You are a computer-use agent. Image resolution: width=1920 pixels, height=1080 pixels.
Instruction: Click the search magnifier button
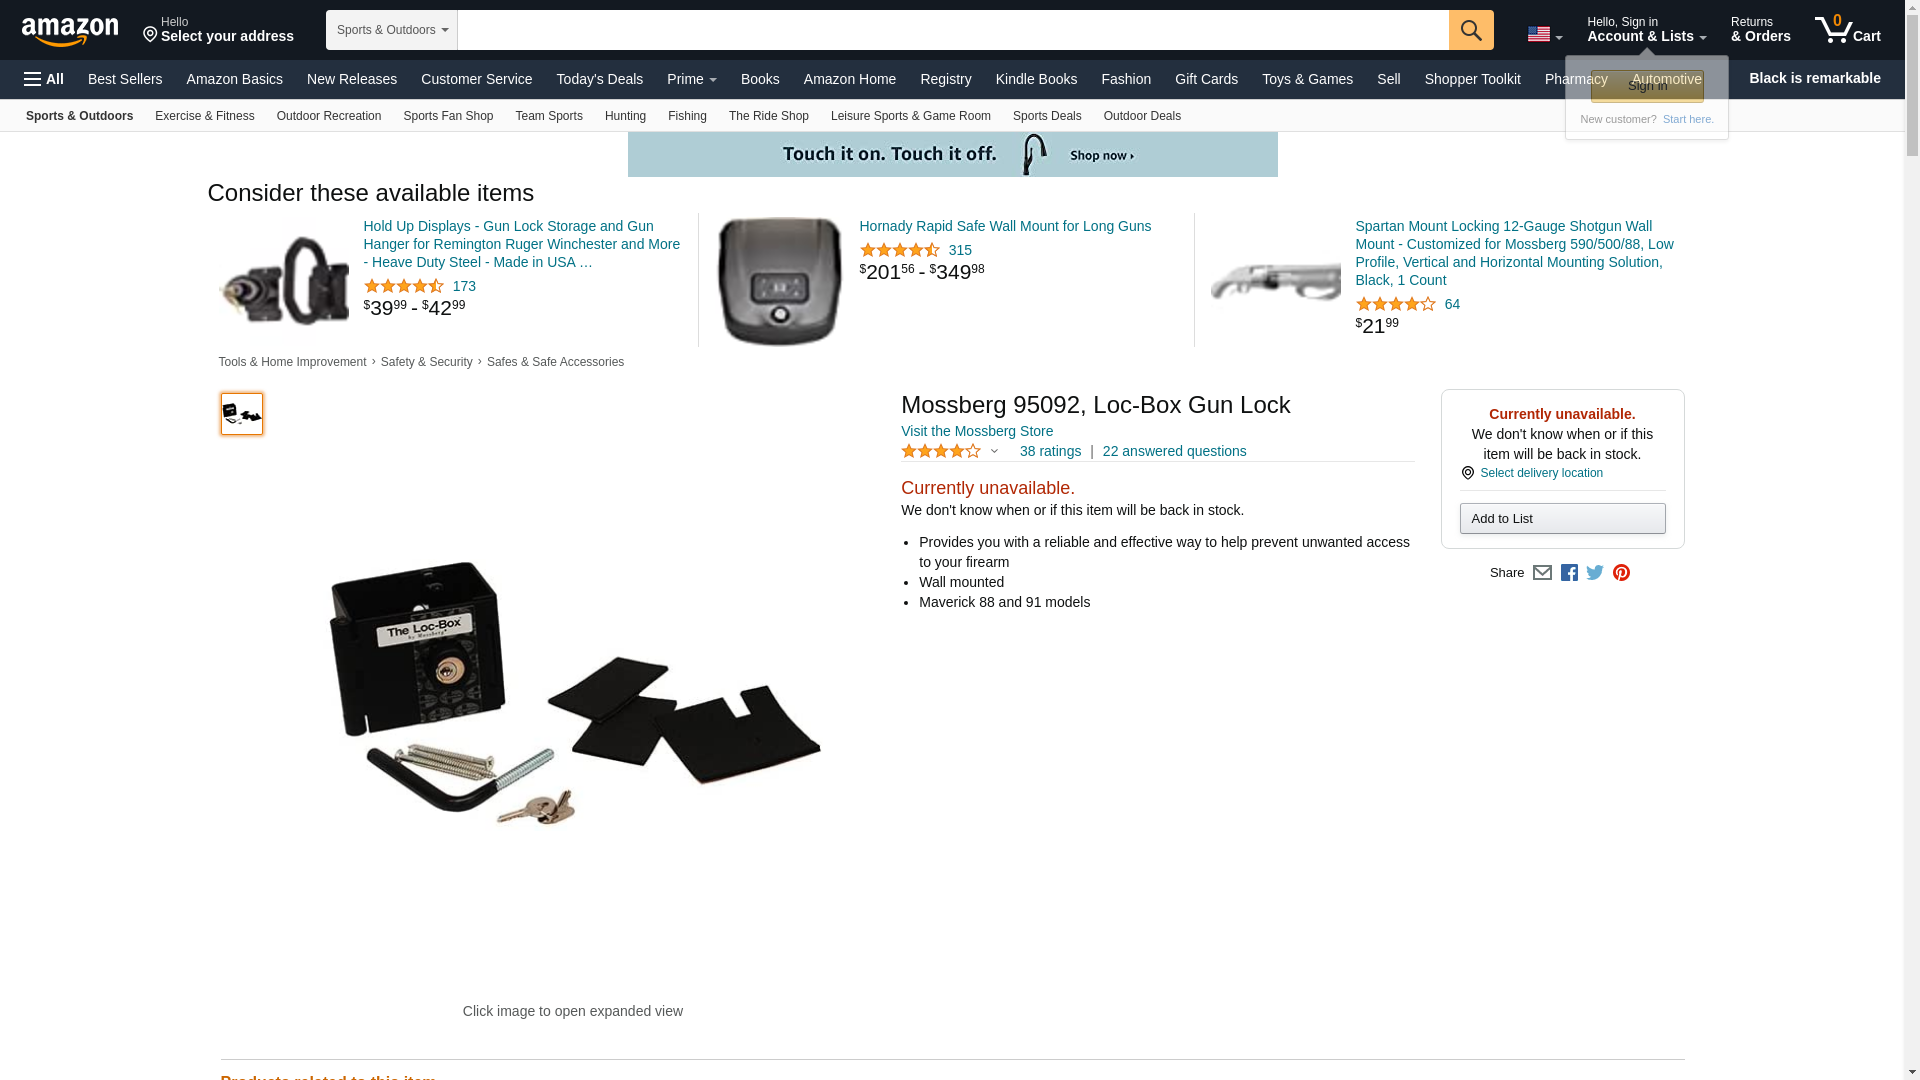pos(1470,30)
